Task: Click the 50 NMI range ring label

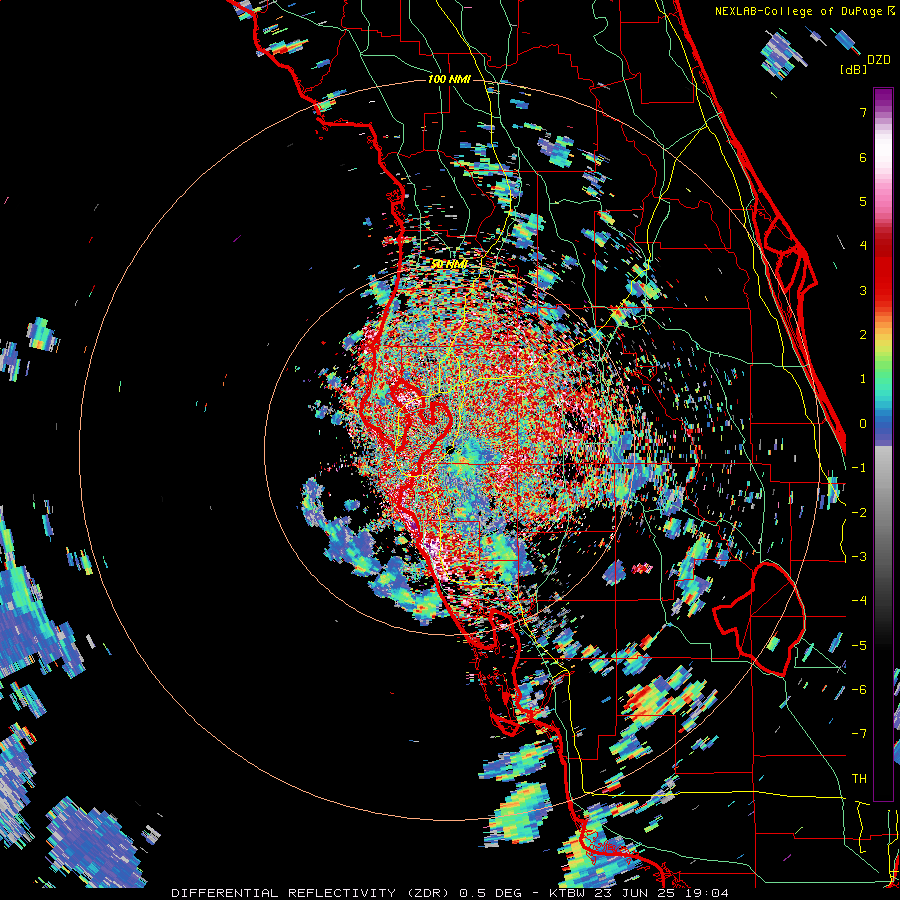Action: (449, 265)
